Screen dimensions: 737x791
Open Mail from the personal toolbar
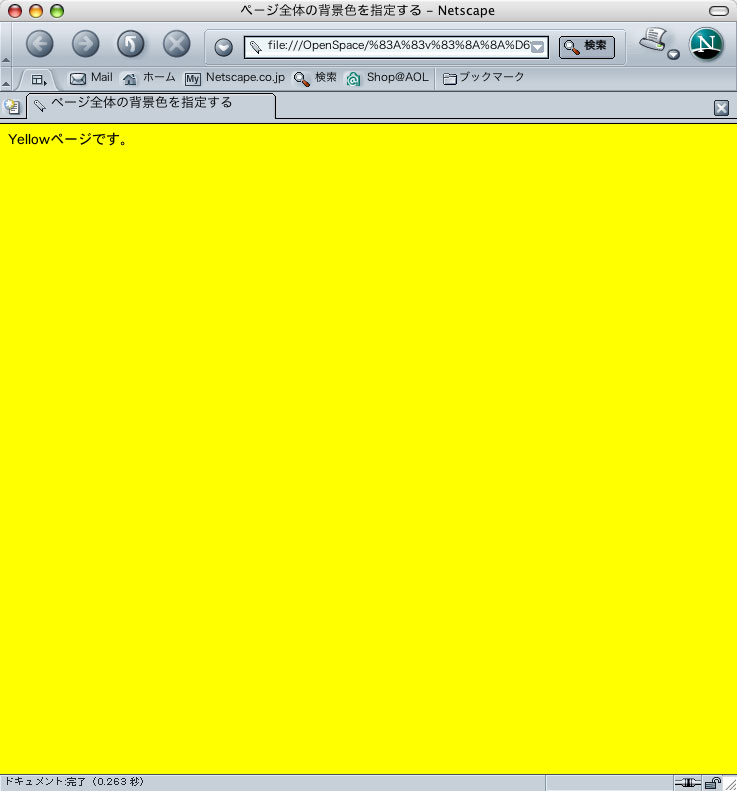(91, 78)
